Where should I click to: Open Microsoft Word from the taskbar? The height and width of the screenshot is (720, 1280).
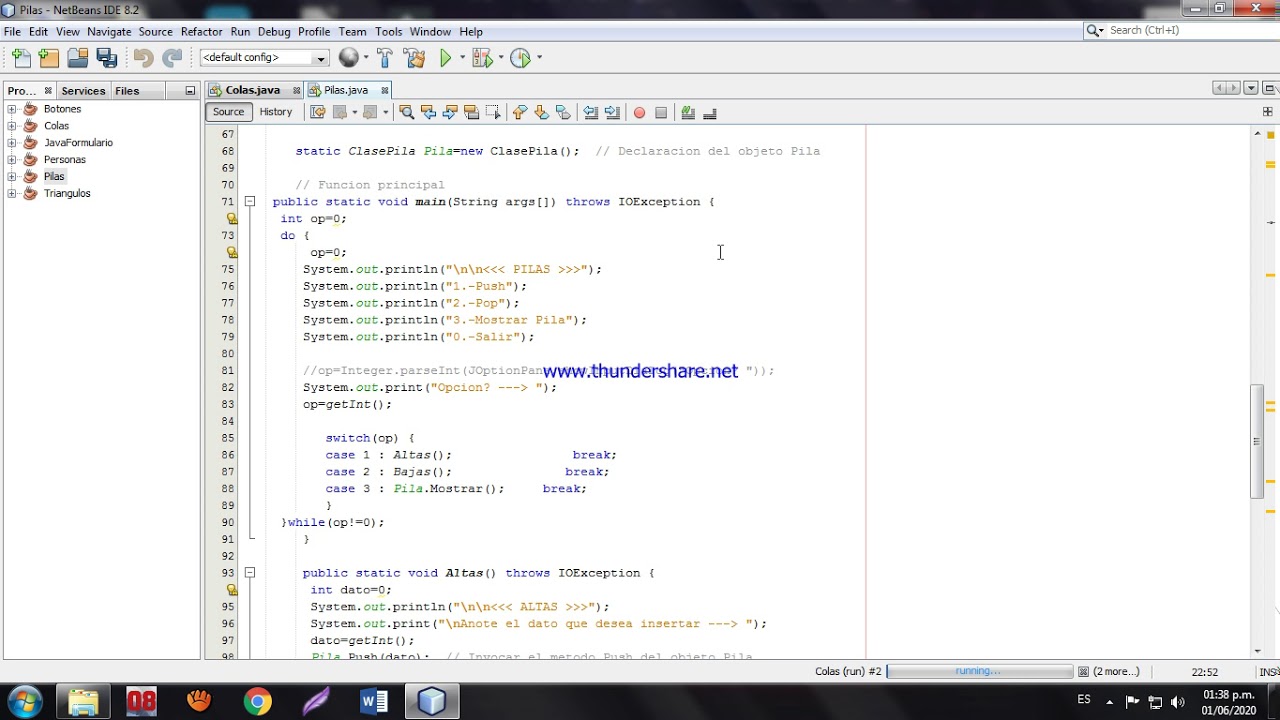(374, 701)
